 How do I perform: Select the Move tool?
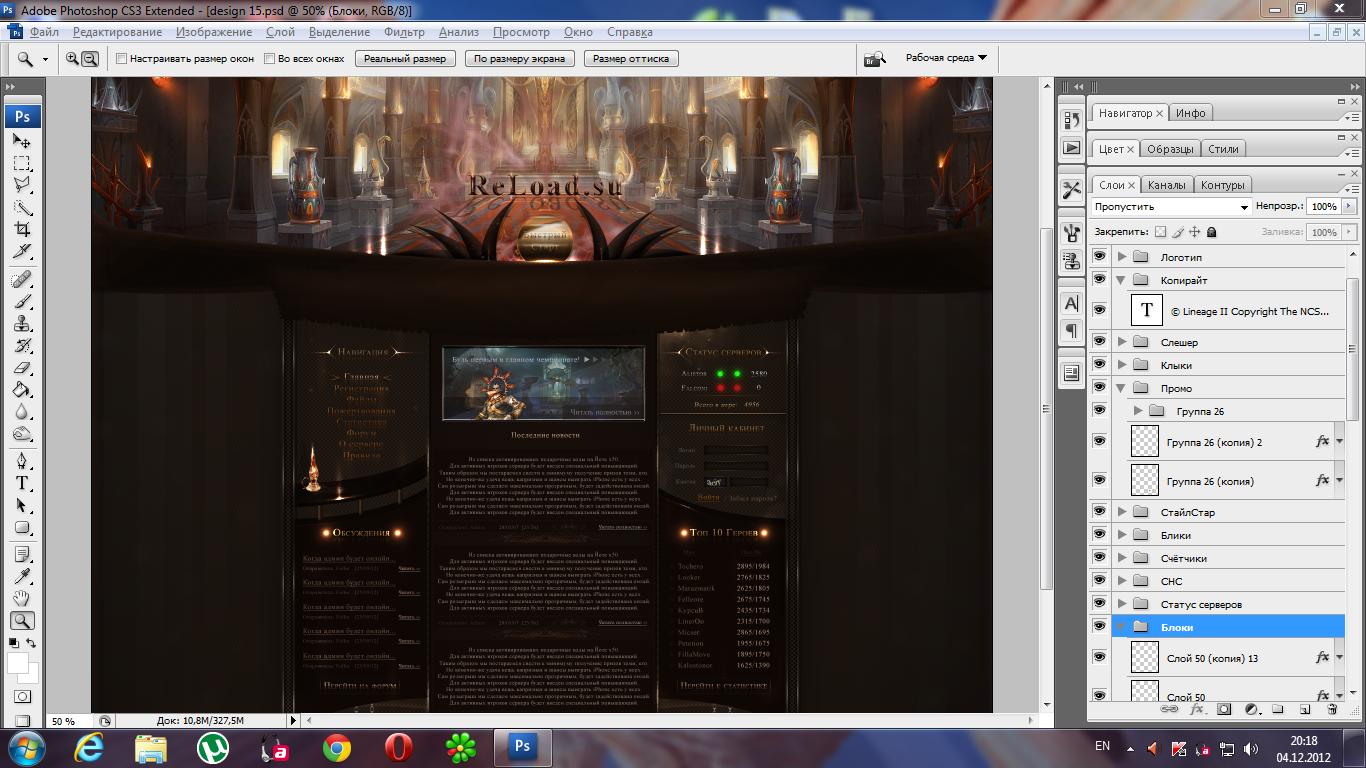pos(22,141)
